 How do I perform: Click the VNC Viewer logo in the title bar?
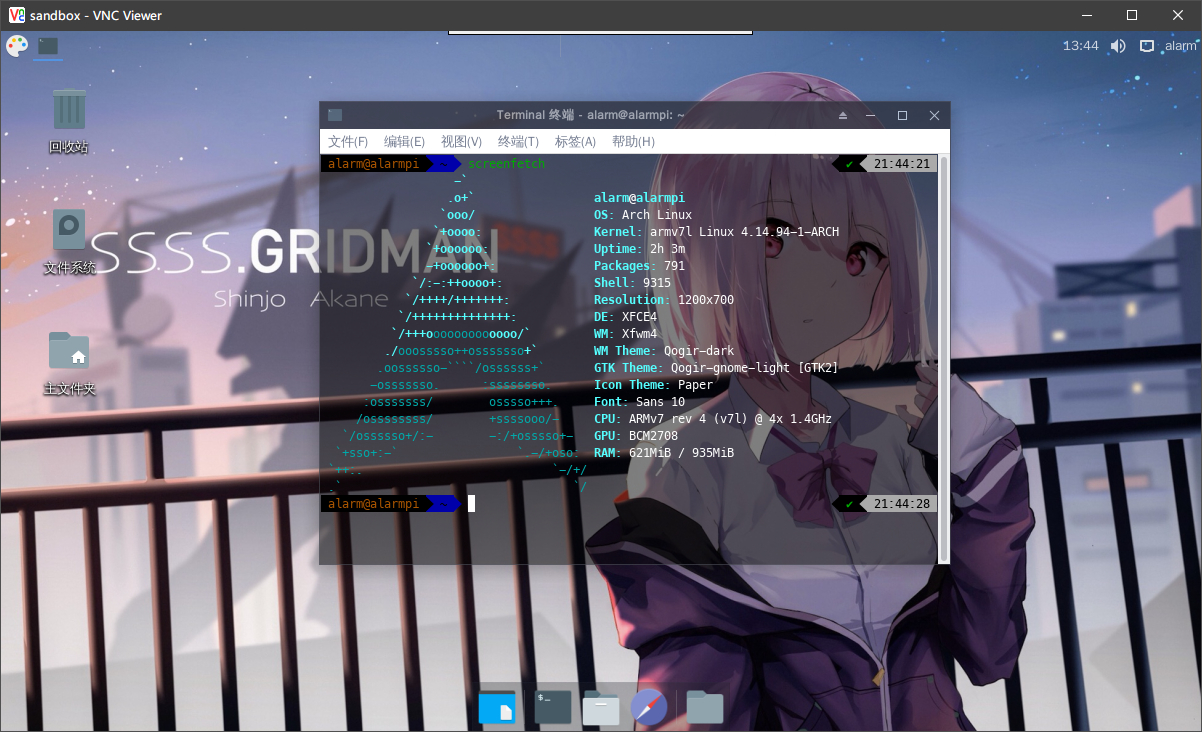tap(16, 15)
